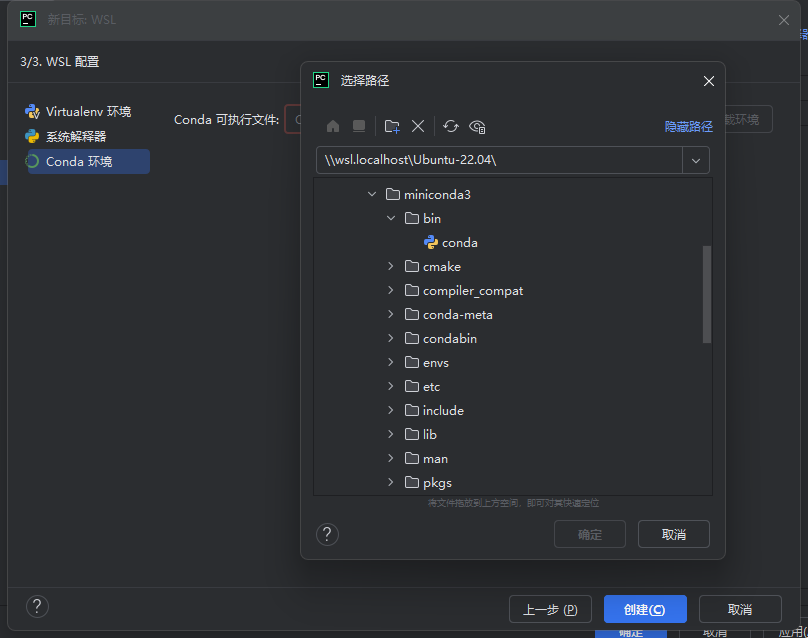This screenshot has width=808, height=638.
Task: Expand the conda-meta folder
Action: 391,314
